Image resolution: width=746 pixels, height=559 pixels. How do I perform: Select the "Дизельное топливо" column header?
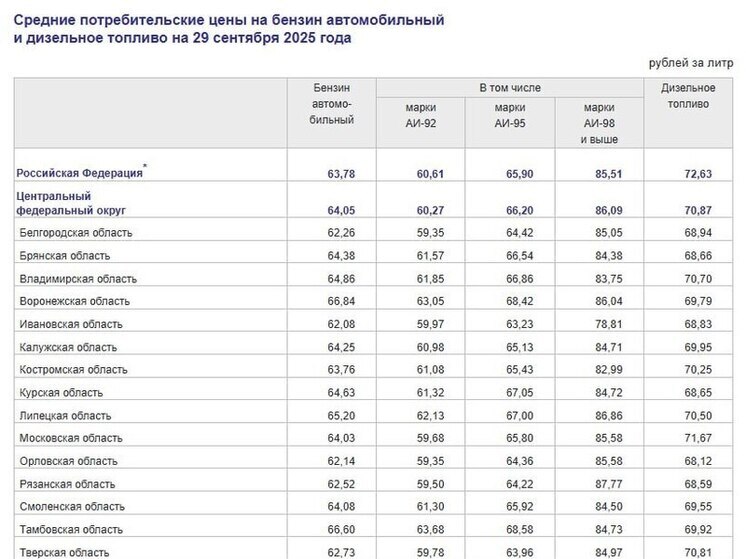coord(685,96)
